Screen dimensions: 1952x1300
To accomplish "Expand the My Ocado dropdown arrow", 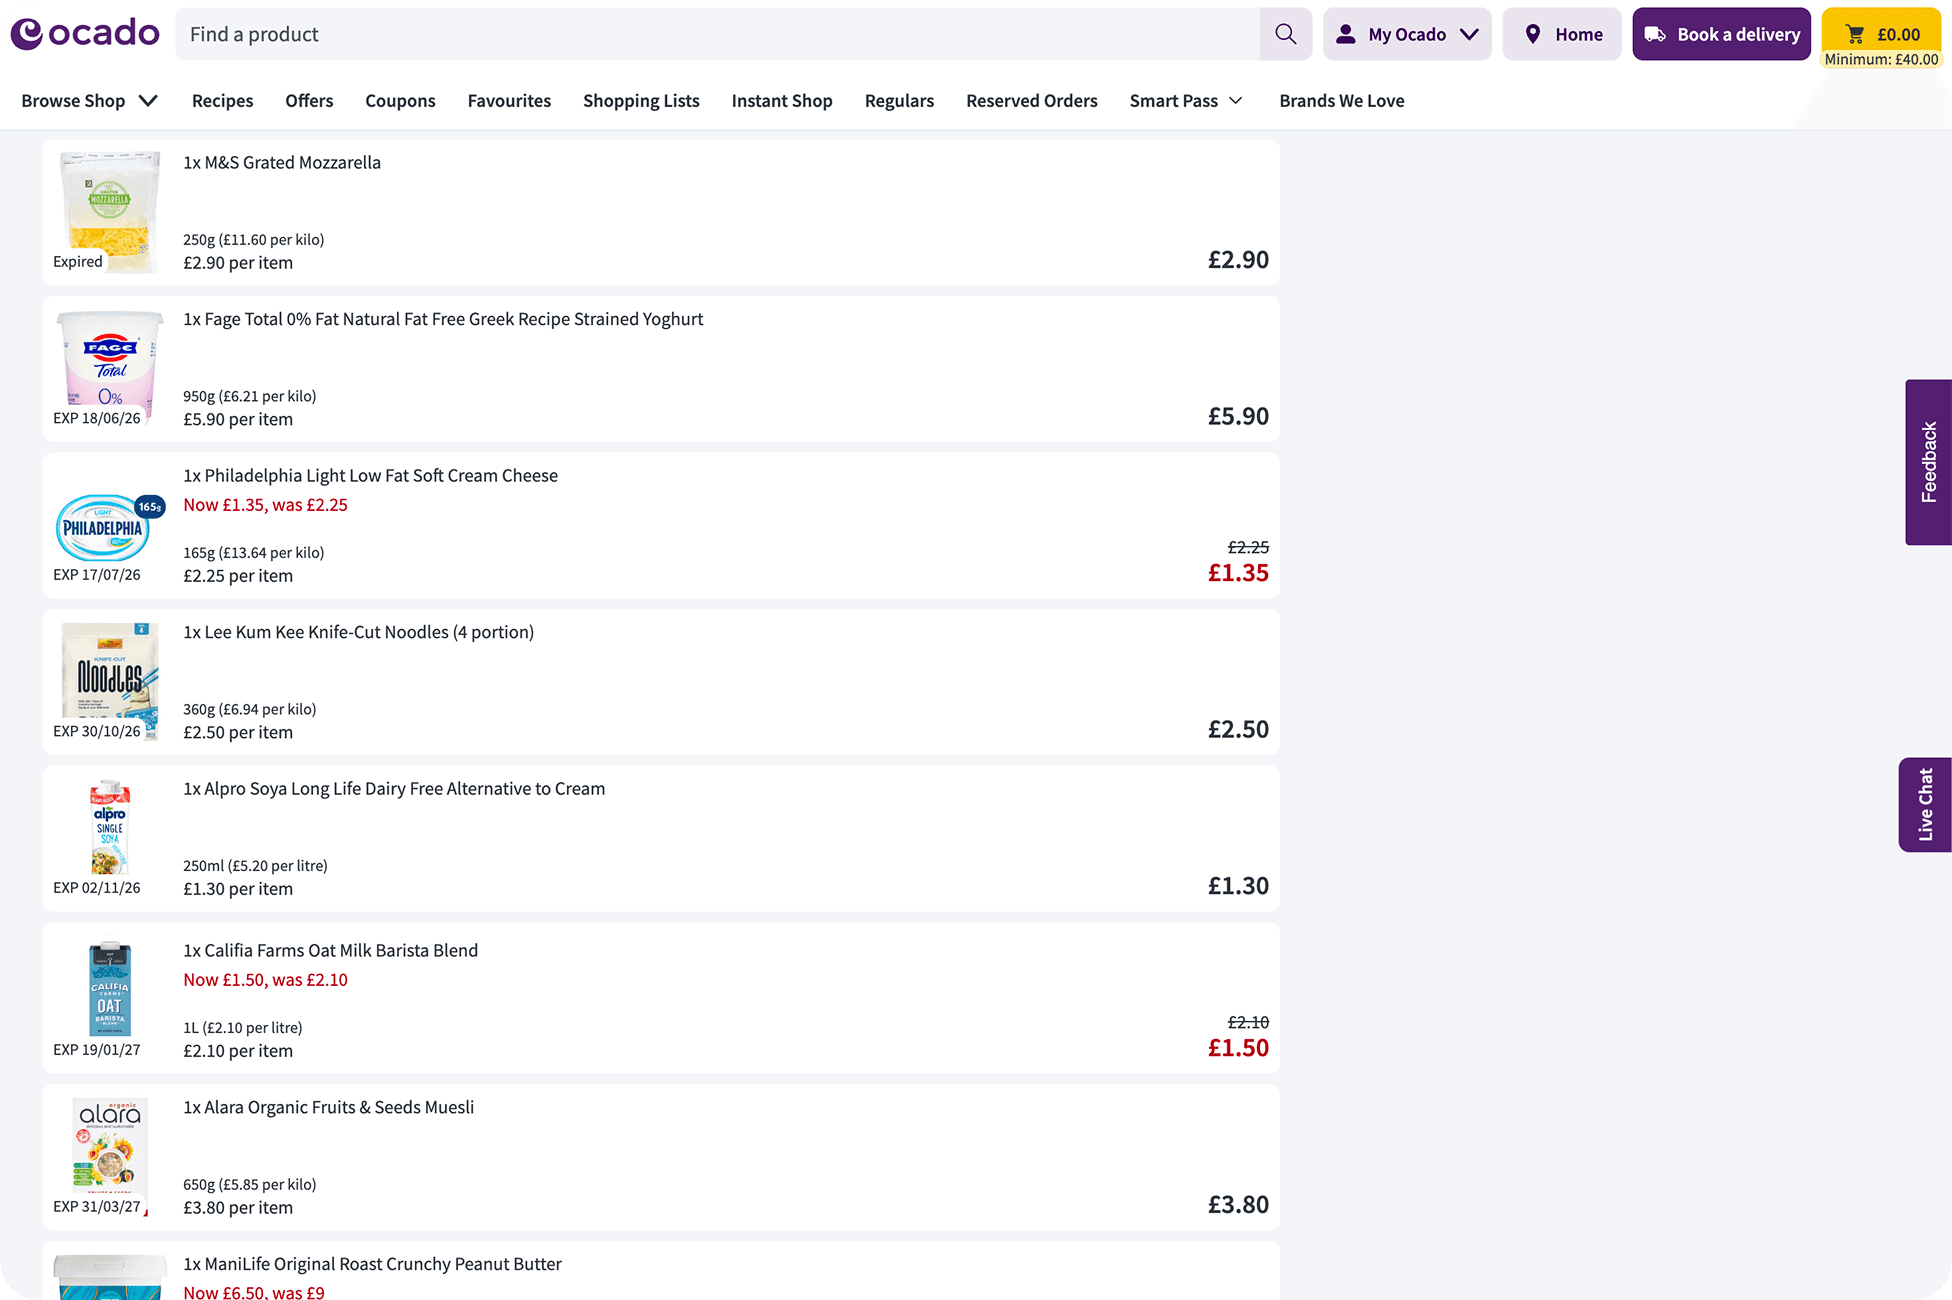I will click(x=1469, y=34).
